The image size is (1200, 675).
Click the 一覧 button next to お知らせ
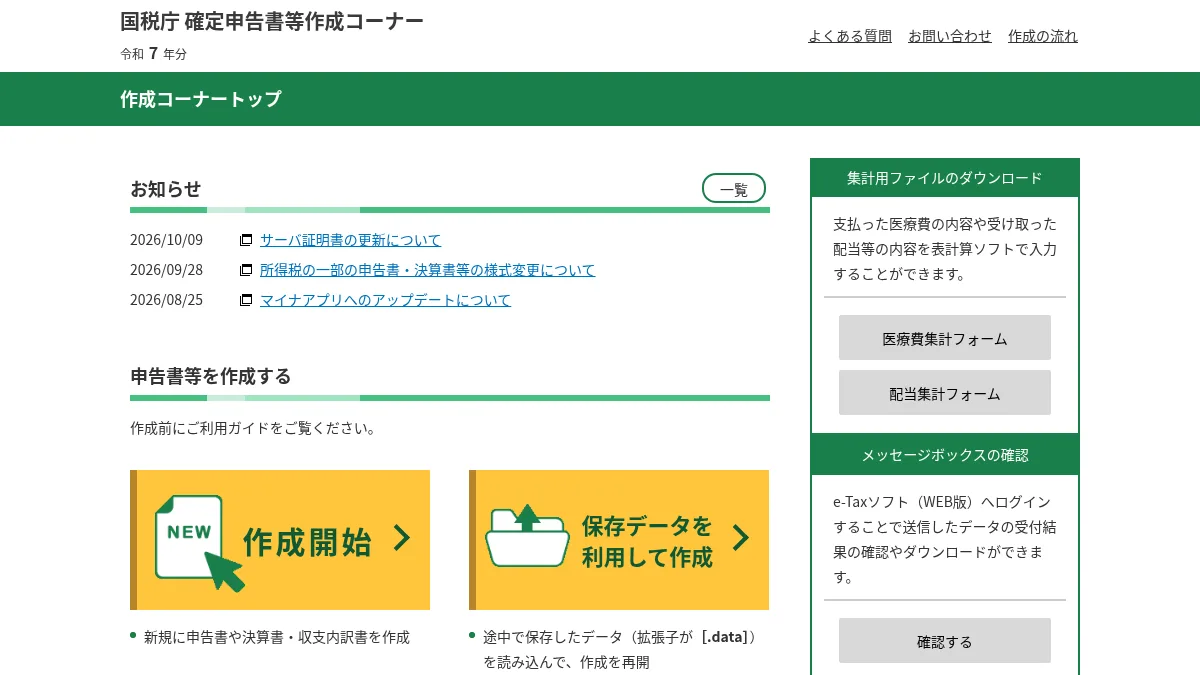(734, 188)
